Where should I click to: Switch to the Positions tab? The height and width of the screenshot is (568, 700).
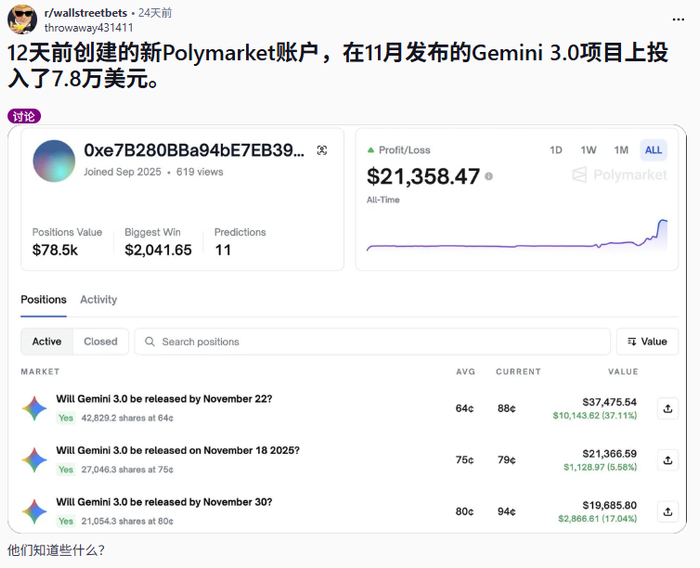point(43,300)
